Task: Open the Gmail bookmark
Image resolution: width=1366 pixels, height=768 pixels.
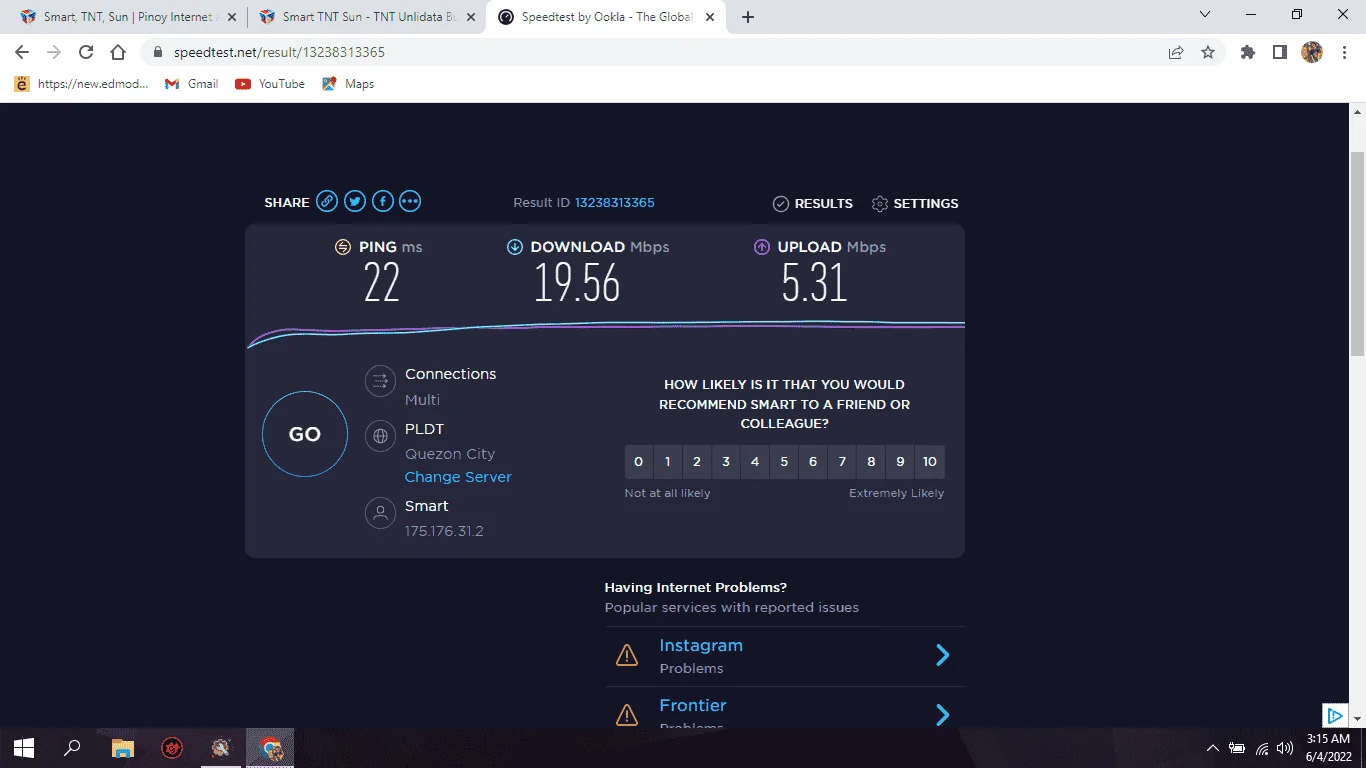Action: [191, 84]
